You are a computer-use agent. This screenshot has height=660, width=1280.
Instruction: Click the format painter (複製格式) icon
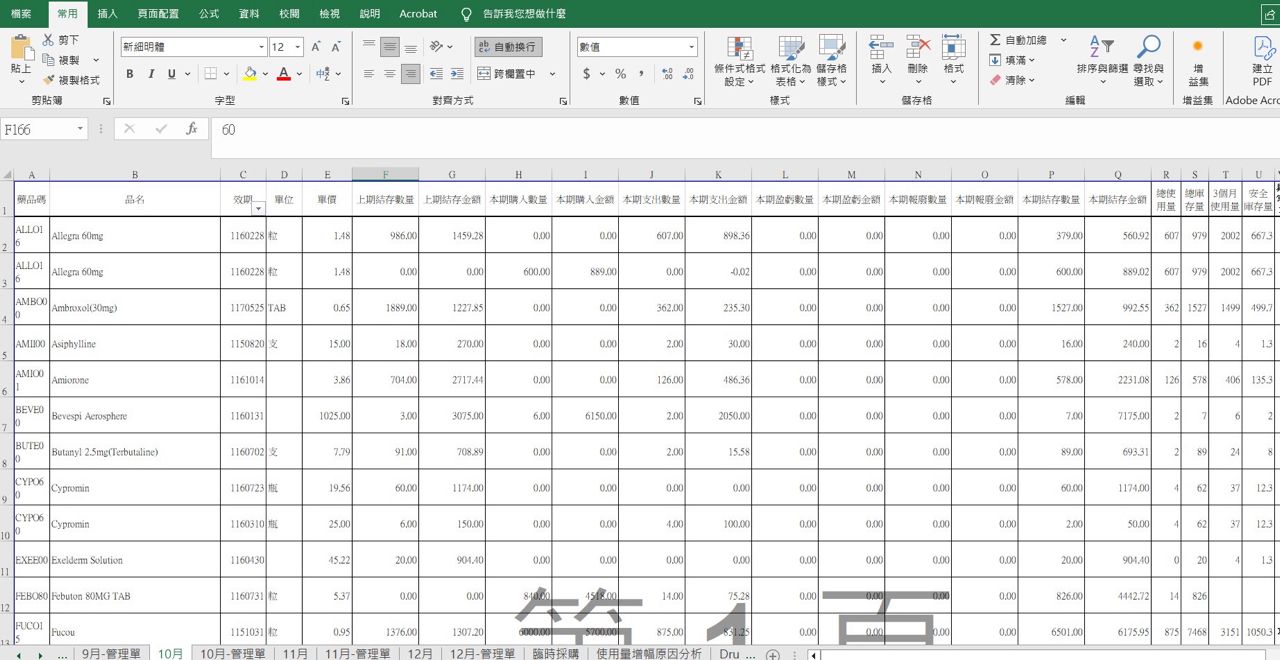coord(48,80)
